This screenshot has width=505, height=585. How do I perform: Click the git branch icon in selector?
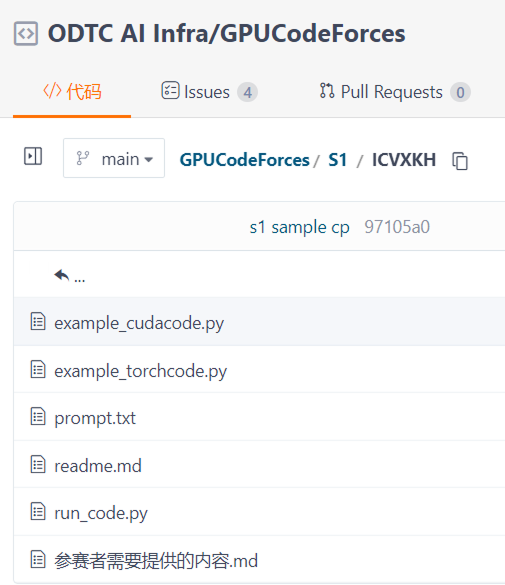pyautogui.click(x=82, y=159)
